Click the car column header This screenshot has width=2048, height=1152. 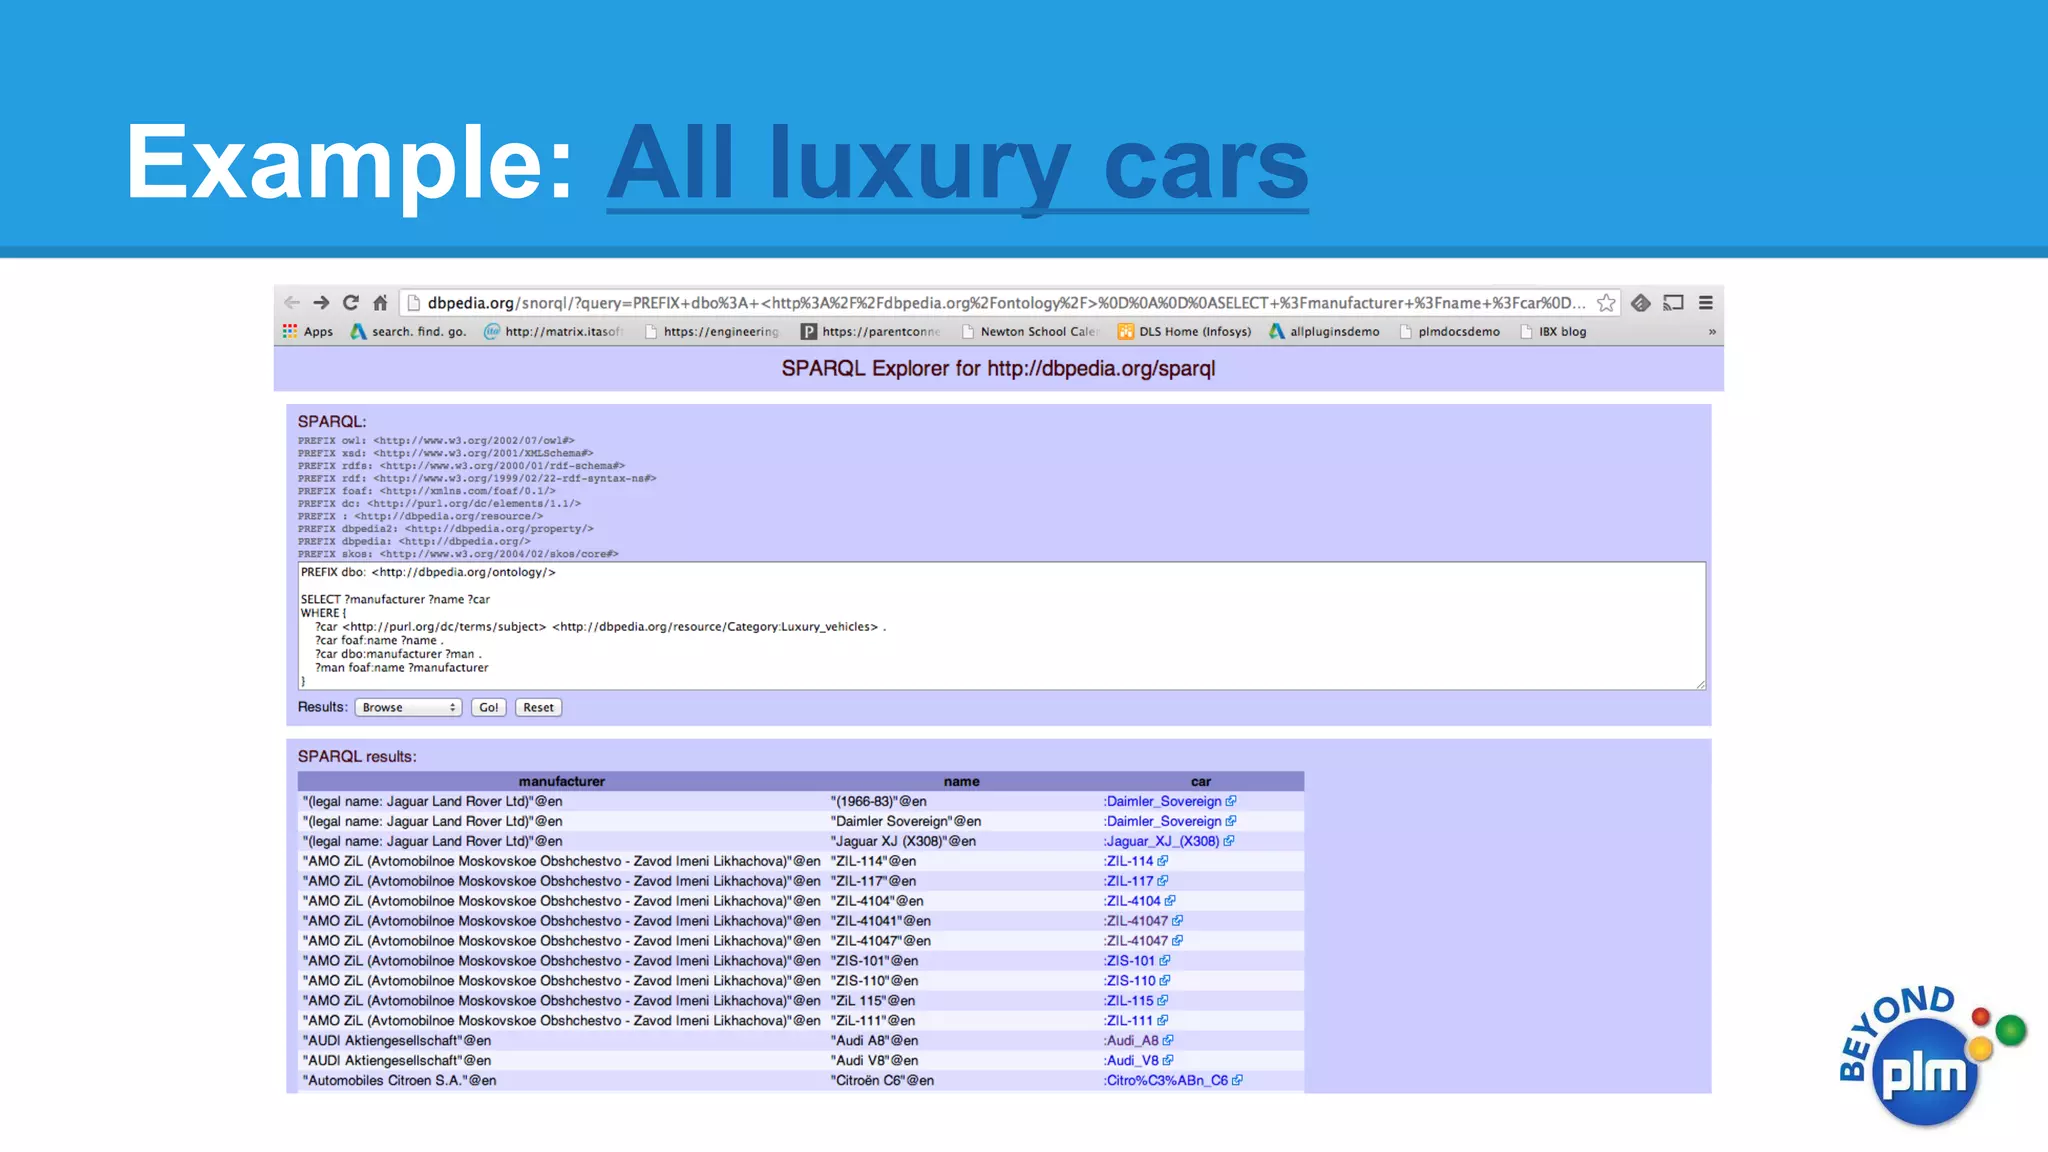(1200, 781)
